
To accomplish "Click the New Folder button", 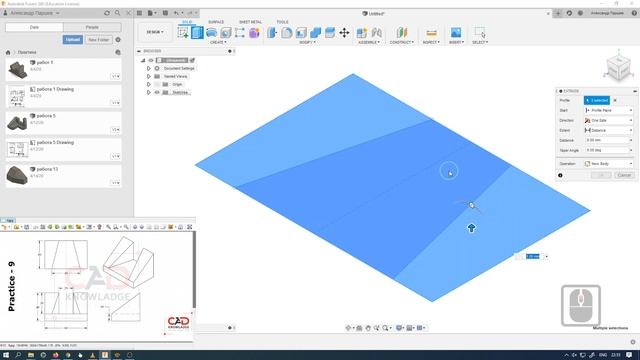I will point(98,40).
